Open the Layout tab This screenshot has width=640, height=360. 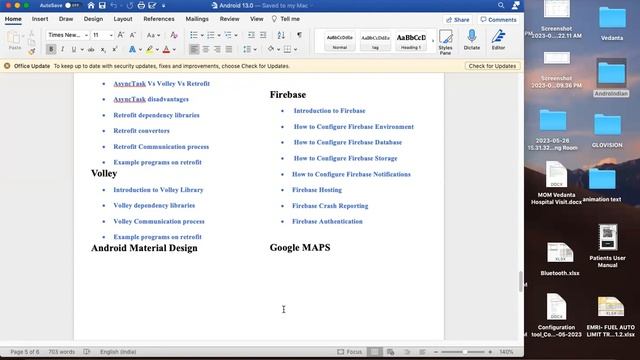point(123,19)
